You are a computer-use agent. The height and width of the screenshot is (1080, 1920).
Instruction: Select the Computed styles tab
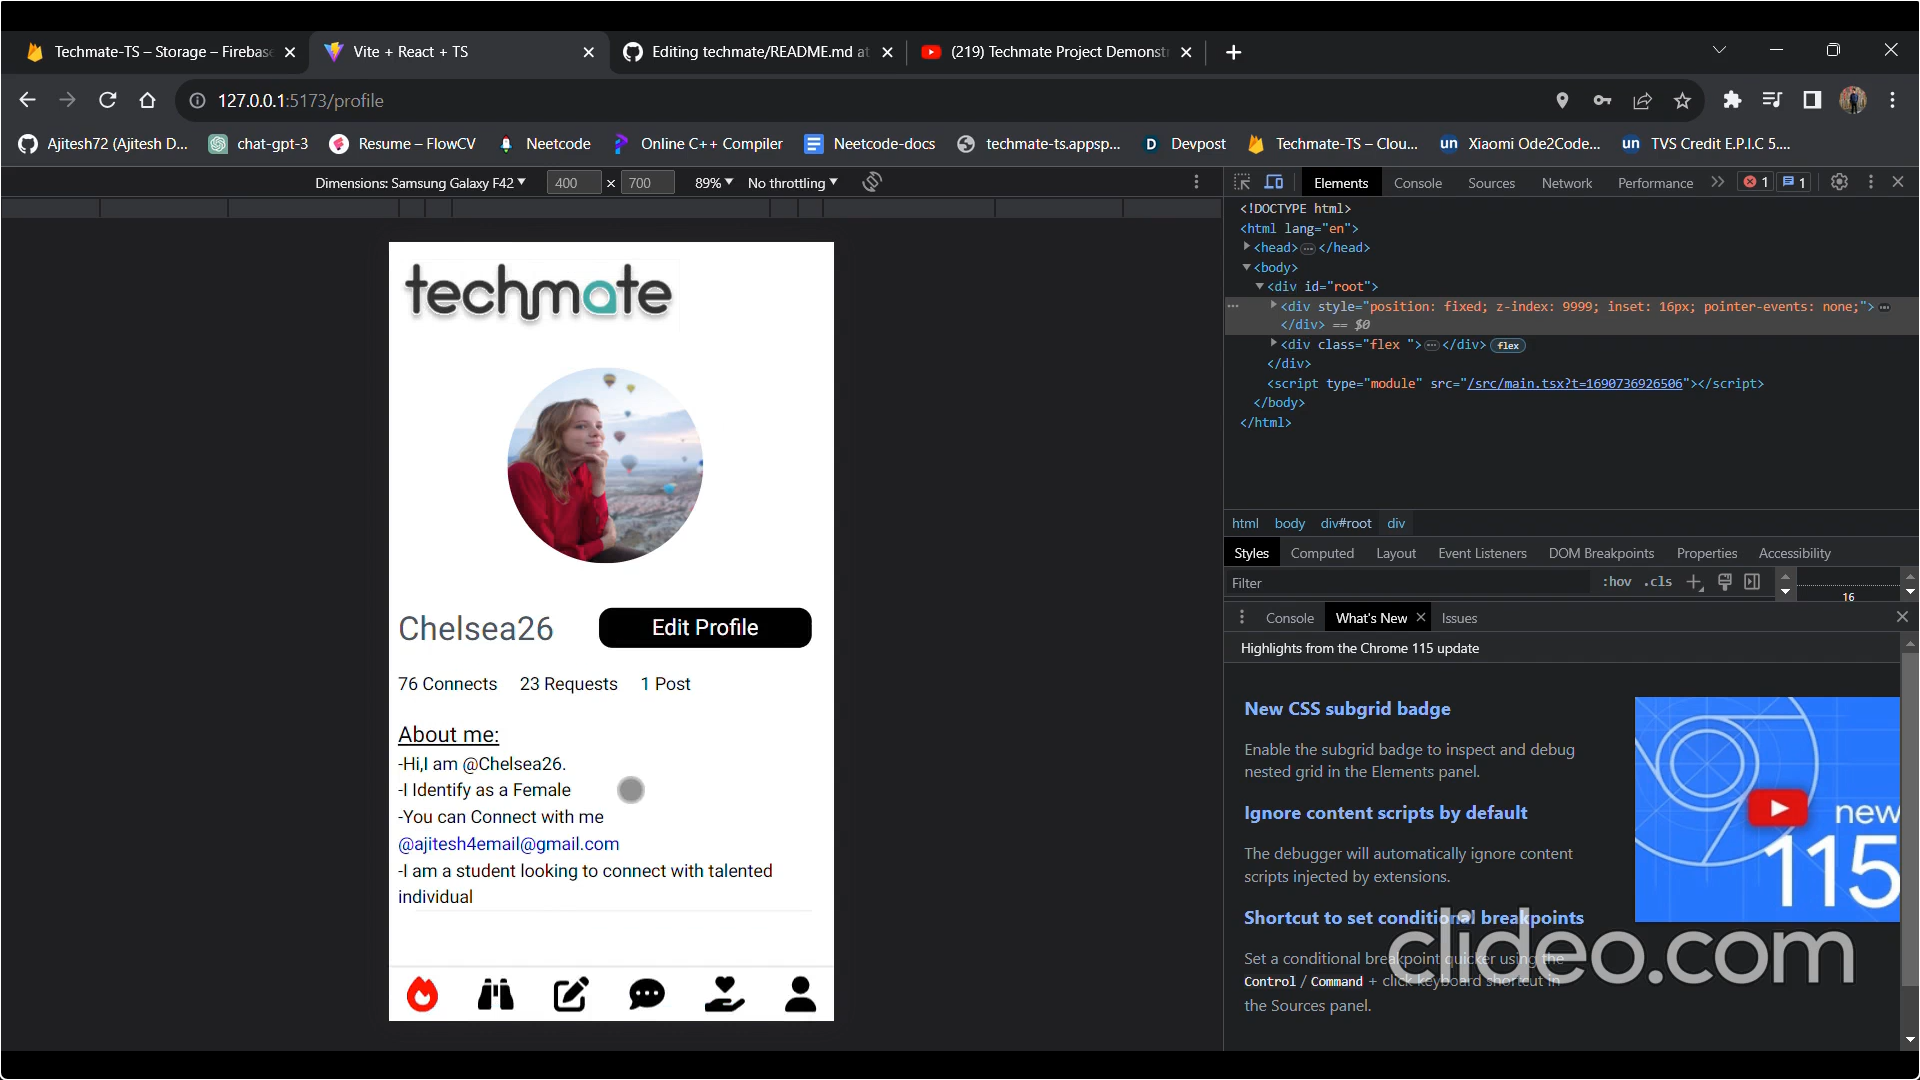(x=1321, y=553)
